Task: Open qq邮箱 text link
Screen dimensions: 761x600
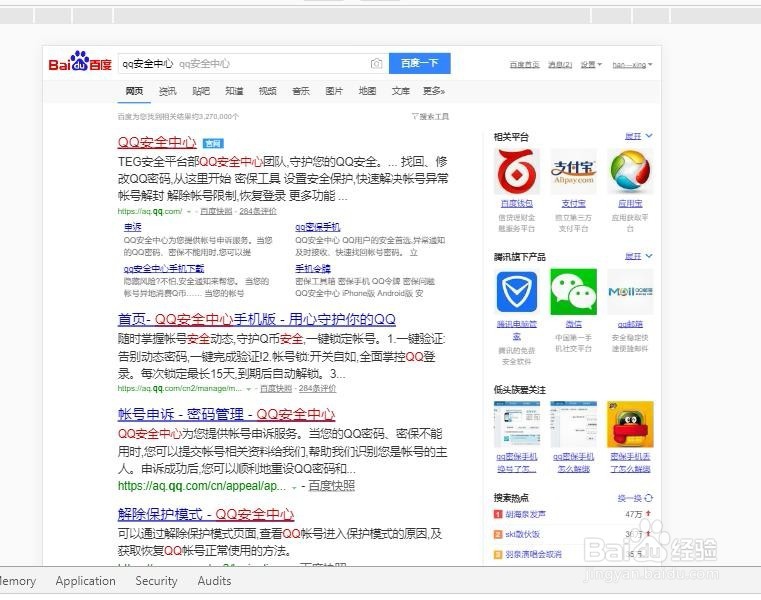Action: coord(630,324)
